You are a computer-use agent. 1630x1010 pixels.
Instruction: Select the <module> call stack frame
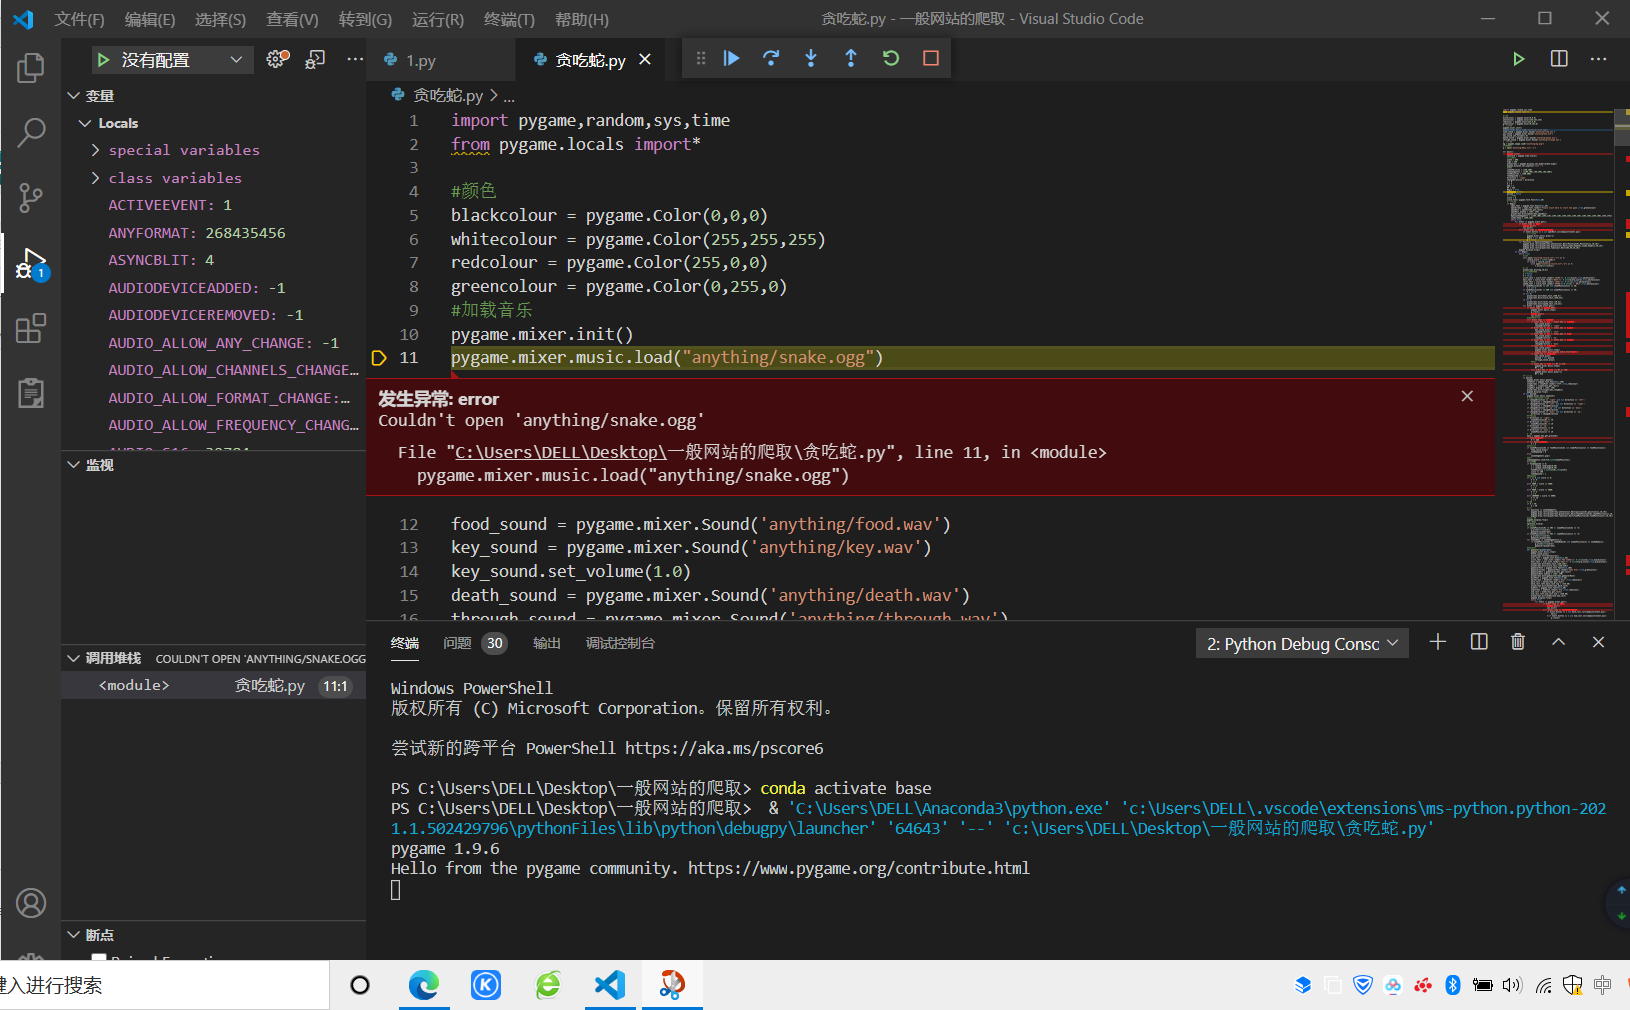[x=213, y=685]
